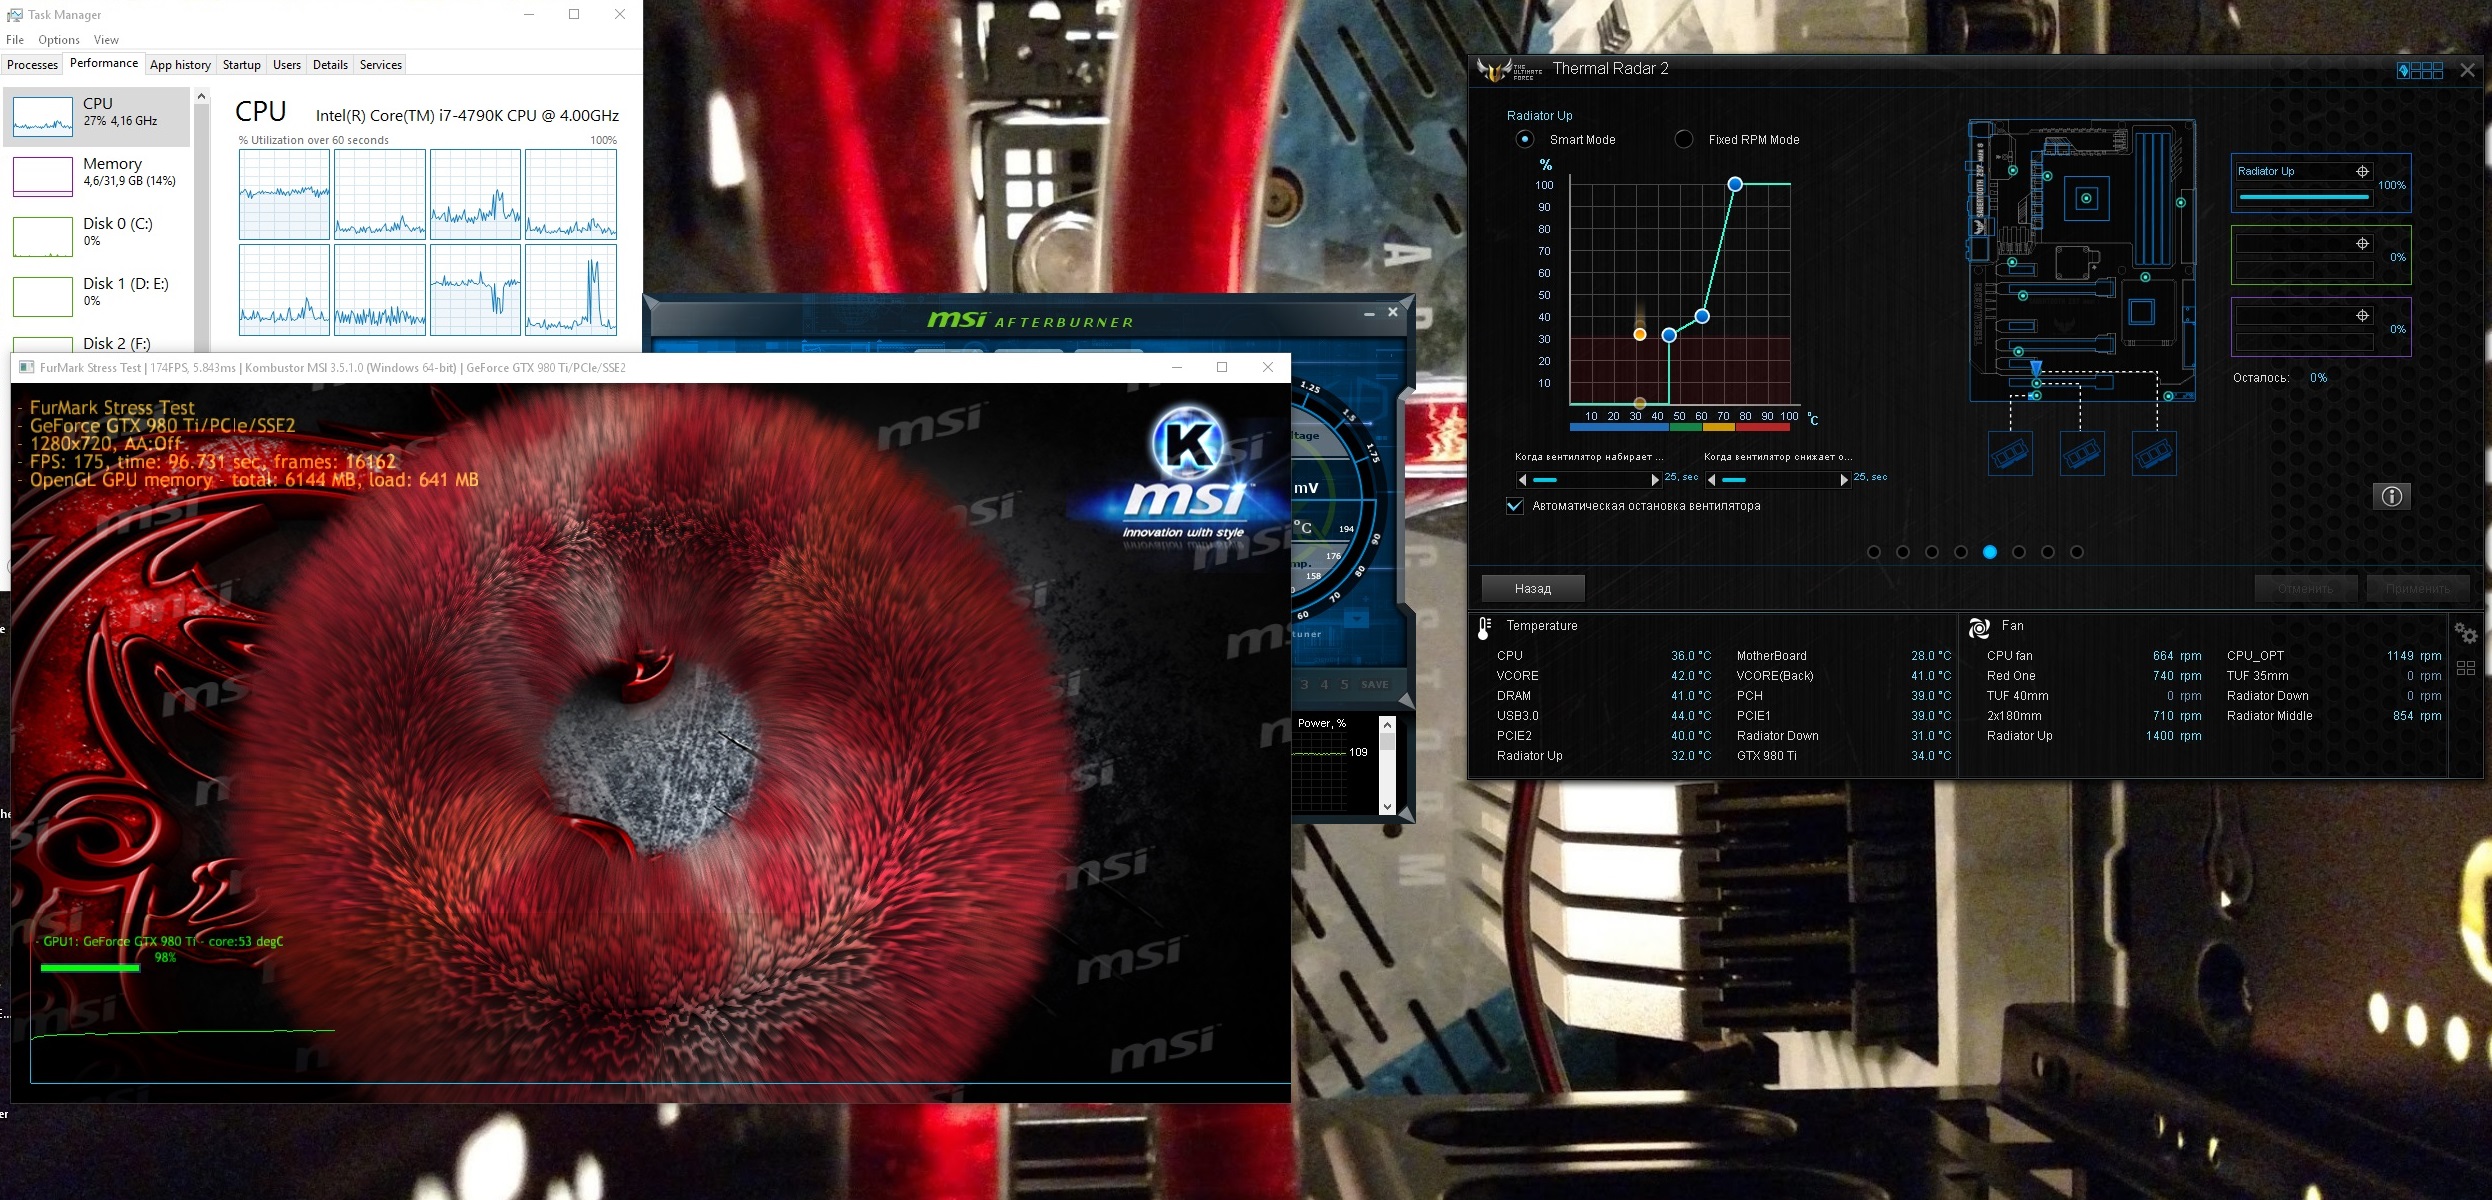Click left arrow of fan spin-down time

click(x=1712, y=480)
